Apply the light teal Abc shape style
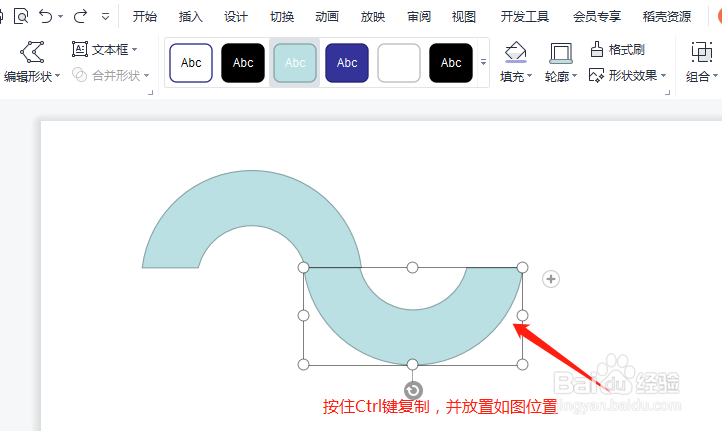This screenshot has height=431, width=722. [x=295, y=63]
